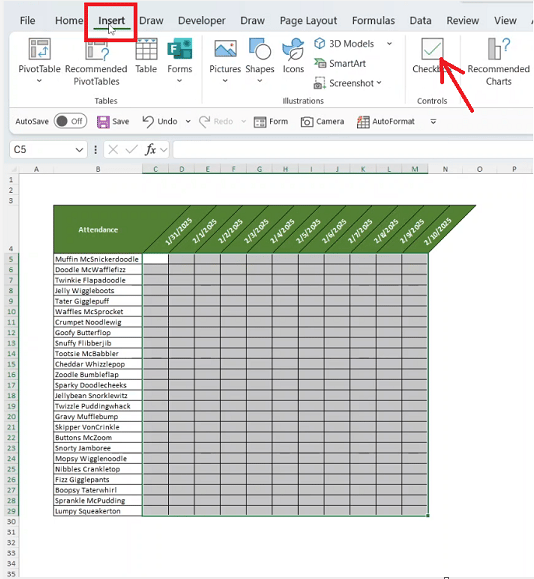Open the Data tab

click(420, 21)
